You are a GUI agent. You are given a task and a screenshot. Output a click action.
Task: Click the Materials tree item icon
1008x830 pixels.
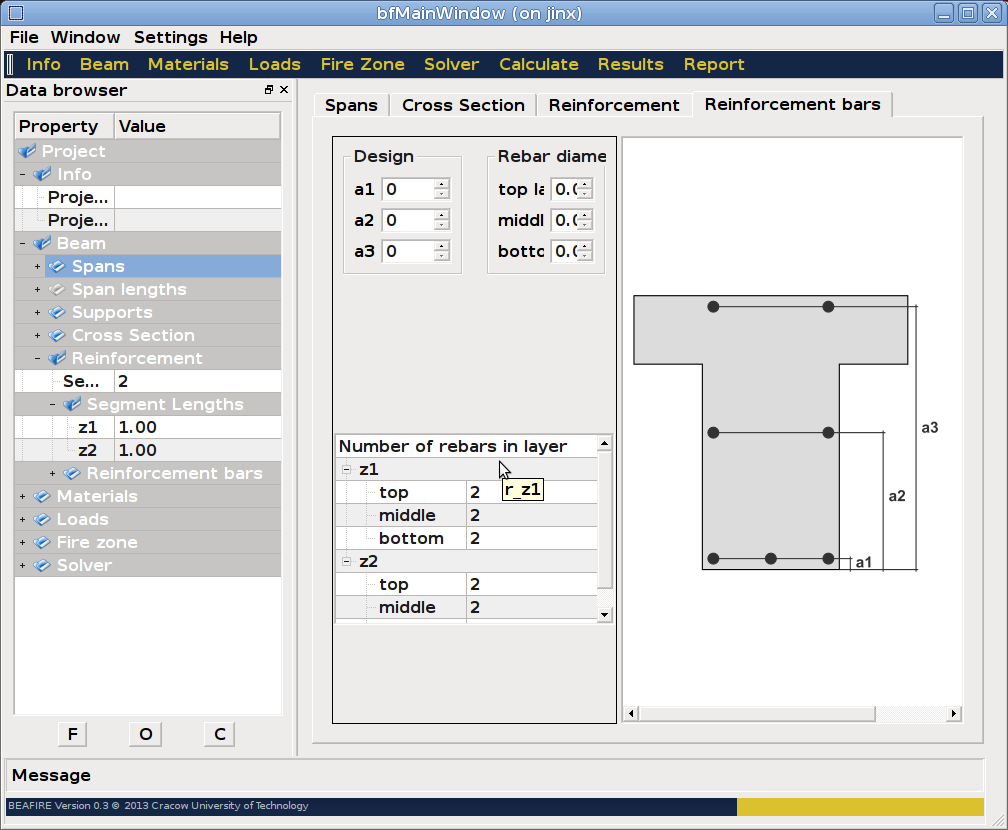(x=42, y=497)
